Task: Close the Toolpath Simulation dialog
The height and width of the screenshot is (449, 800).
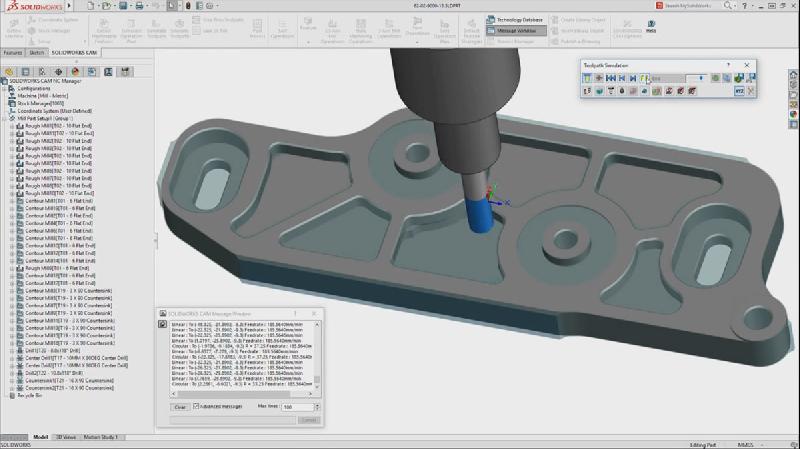Action: (747, 65)
